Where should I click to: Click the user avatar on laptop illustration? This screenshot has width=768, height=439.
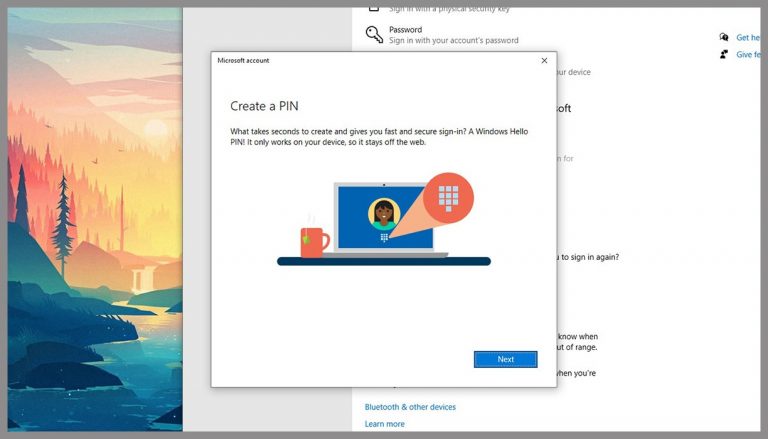coord(384,214)
